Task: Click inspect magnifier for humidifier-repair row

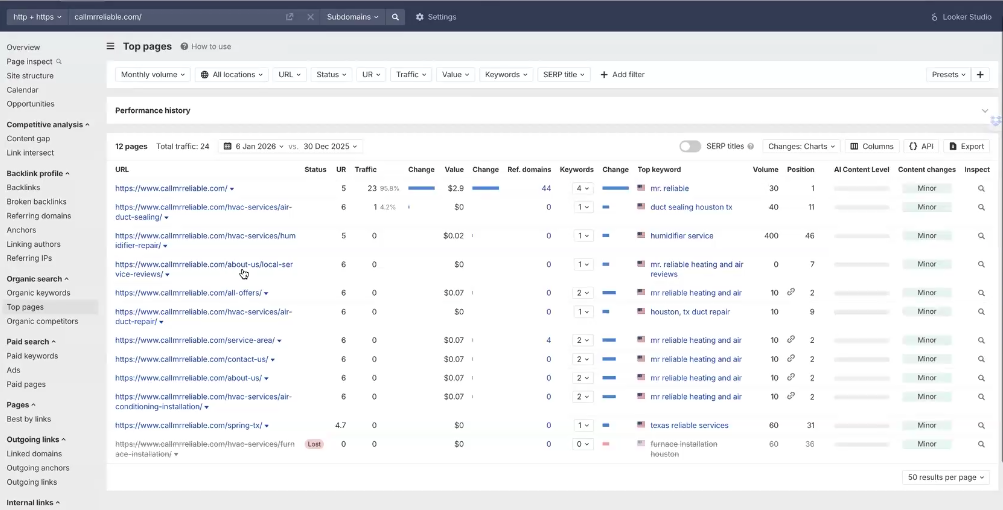Action: click(981, 236)
